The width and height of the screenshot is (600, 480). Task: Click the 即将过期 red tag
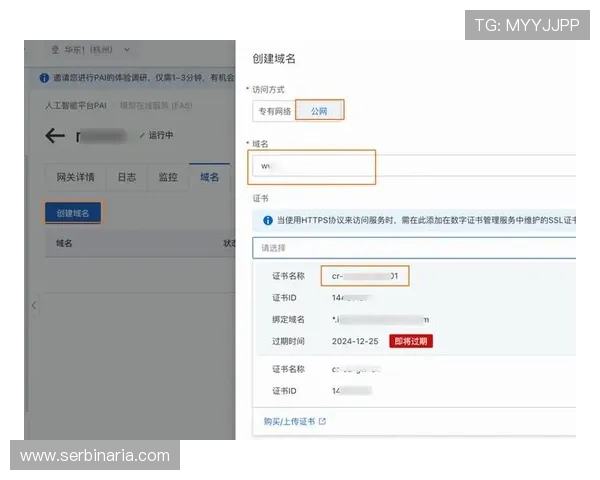(x=411, y=341)
